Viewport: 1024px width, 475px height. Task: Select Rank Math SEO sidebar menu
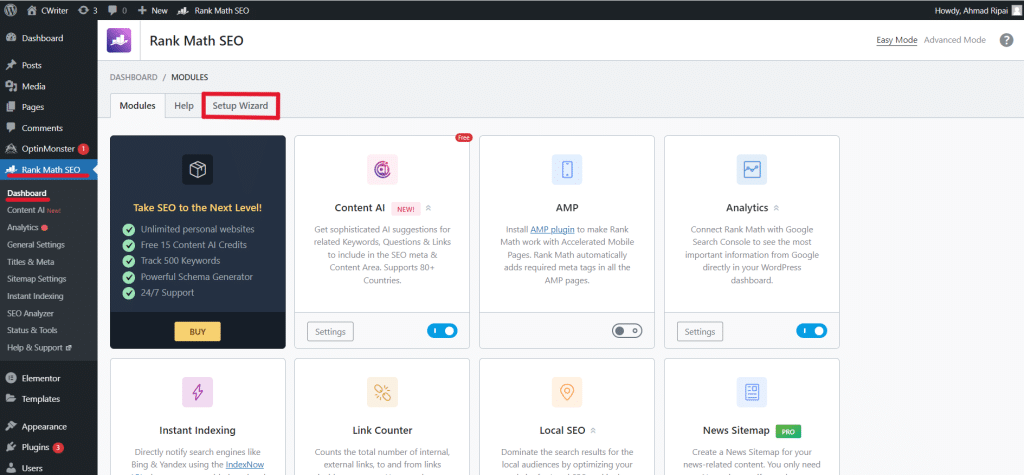[x=48, y=170]
